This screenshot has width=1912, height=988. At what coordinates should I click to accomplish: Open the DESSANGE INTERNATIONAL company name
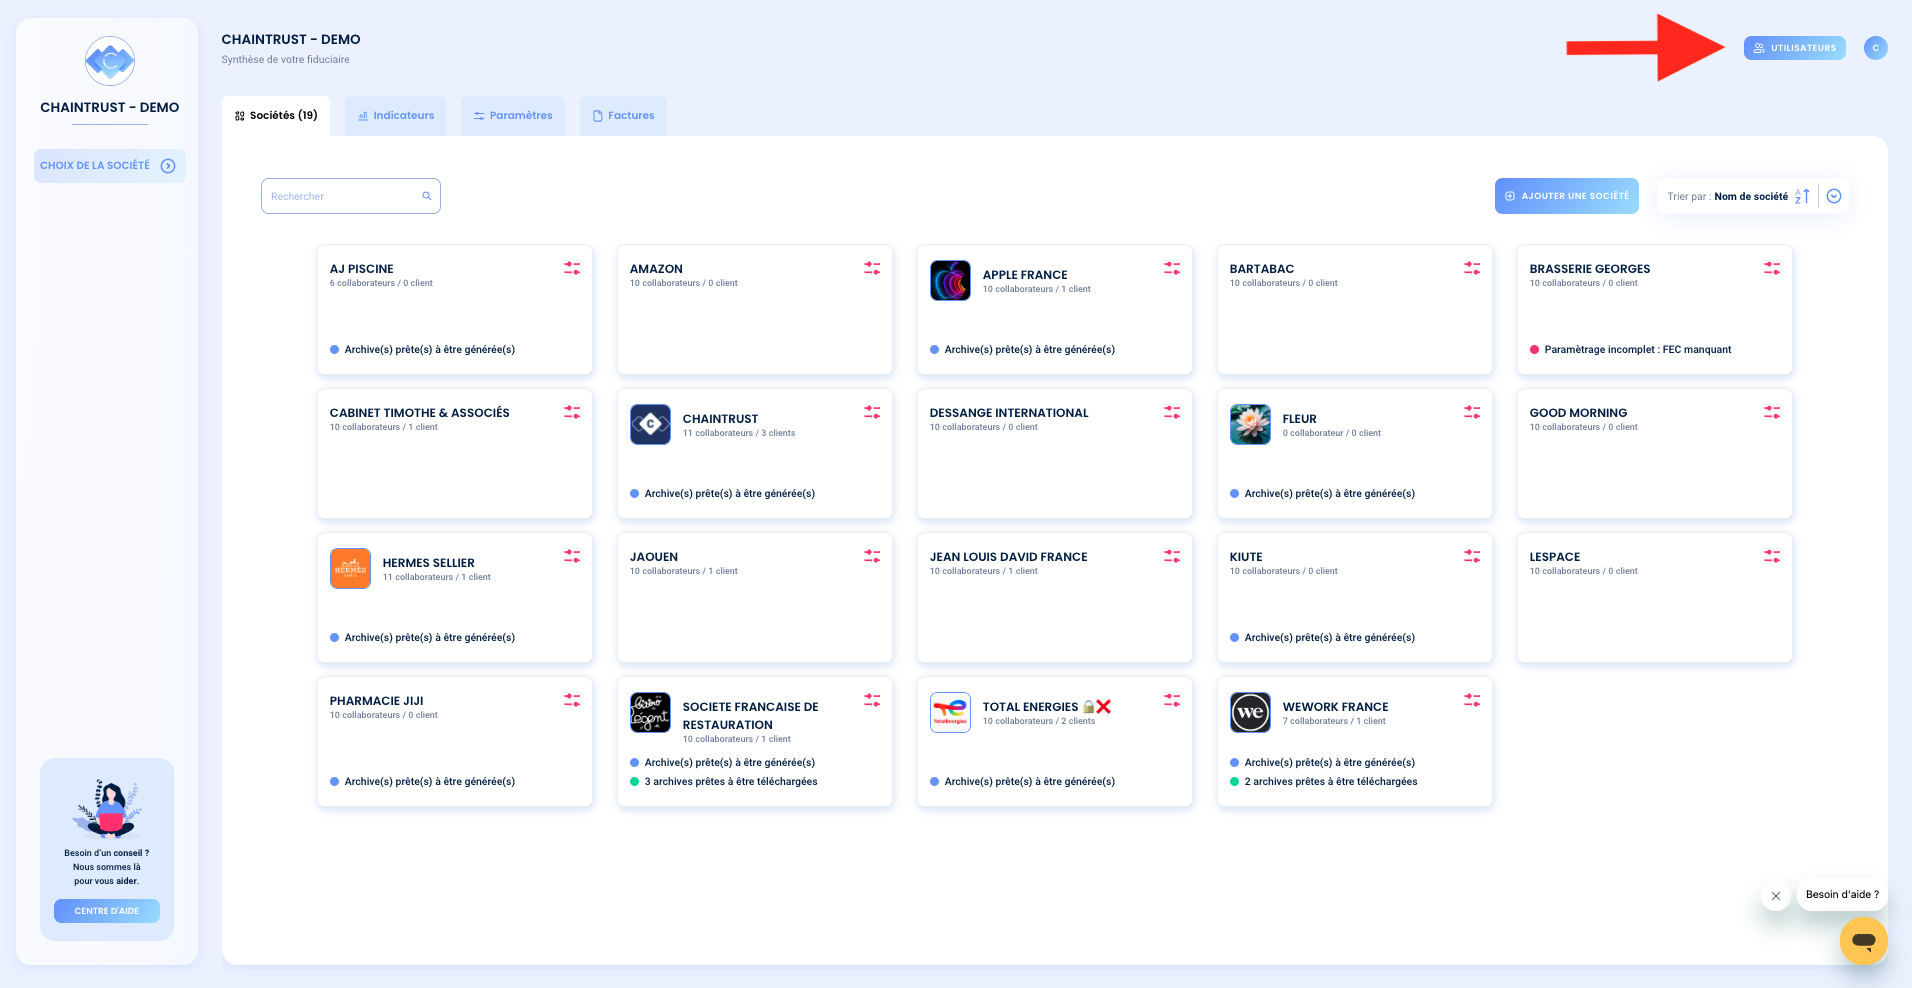[x=1009, y=413]
